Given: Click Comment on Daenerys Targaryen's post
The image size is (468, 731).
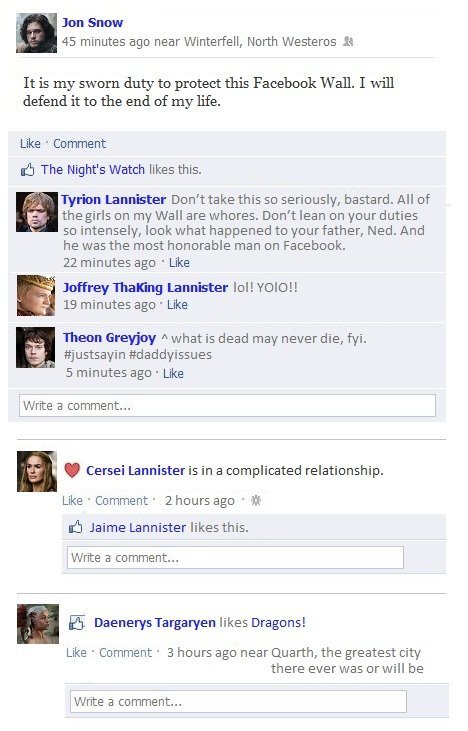Looking at the screenshot, I should [125, 653].
